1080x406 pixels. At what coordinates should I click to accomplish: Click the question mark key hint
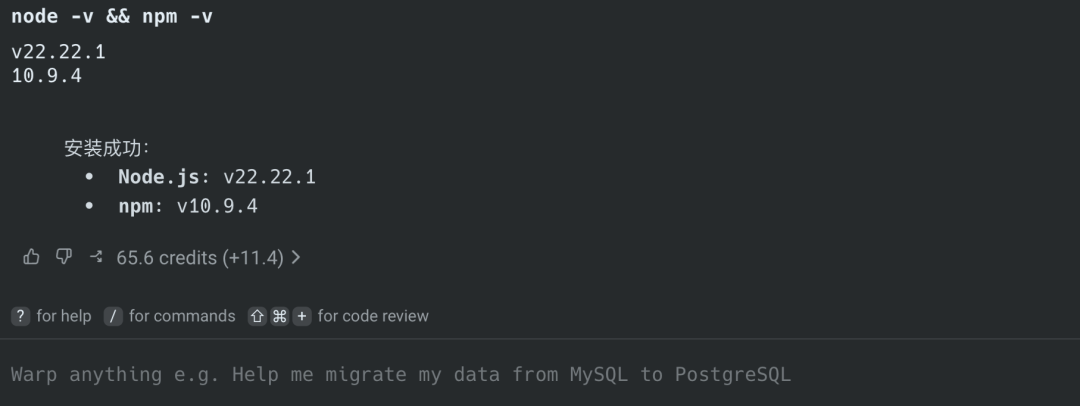pyautogui.click(x=20, y=316)
